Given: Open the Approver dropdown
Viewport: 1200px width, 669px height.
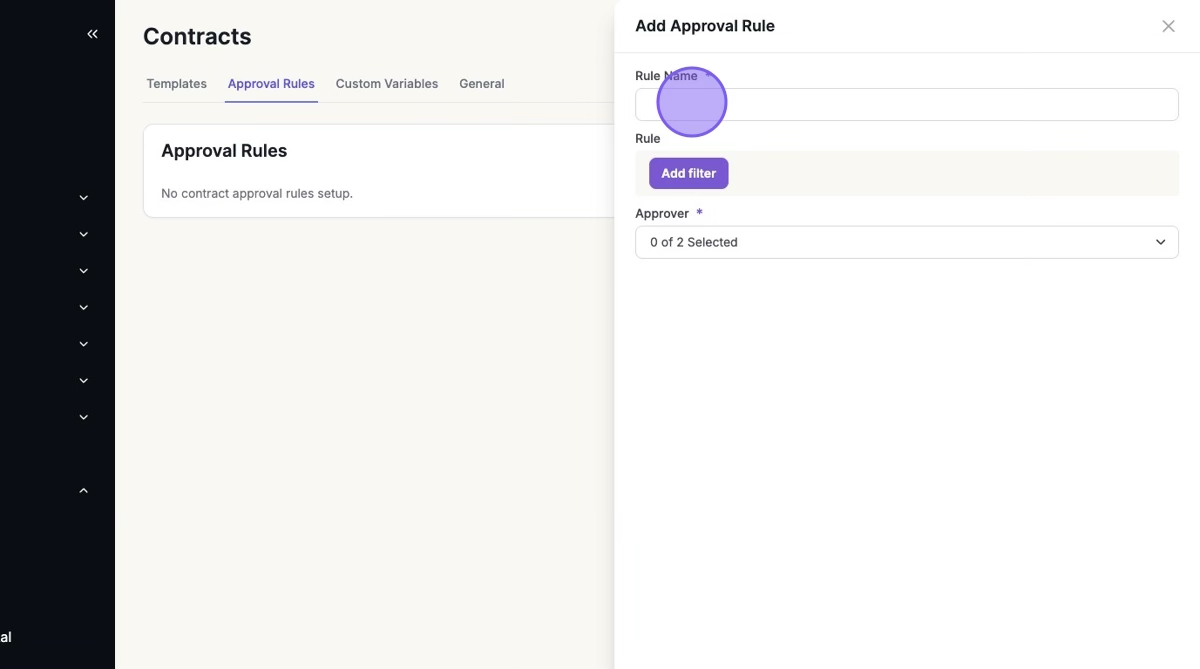Looking at the screenshot, I should (x=906, y=242).
